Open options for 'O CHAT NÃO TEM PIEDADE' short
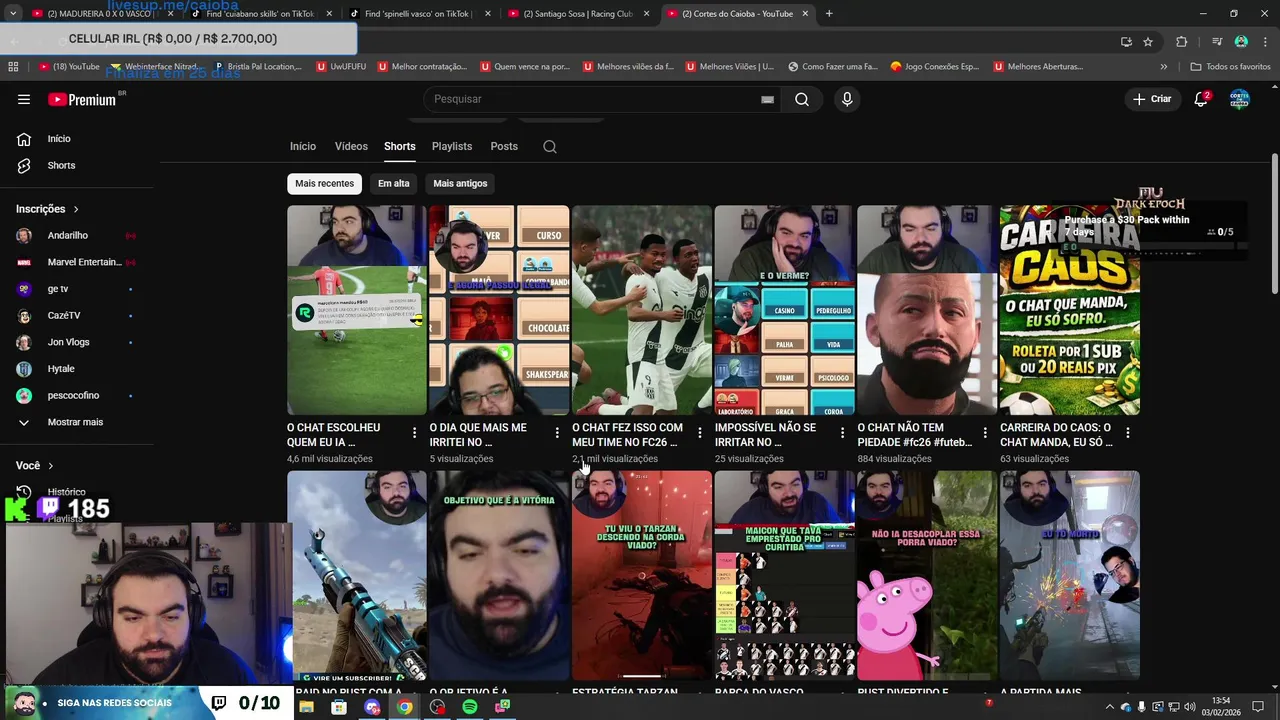Screen dimensions: 1280x720 (985, 433)
